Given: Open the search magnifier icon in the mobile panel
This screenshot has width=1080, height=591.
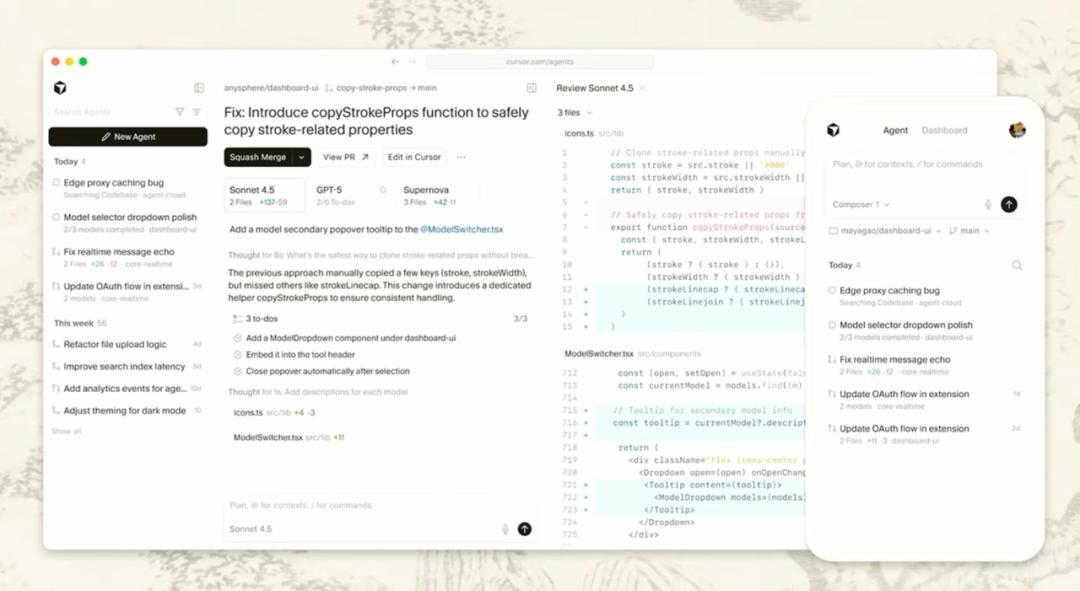Looking at the screenshot, I should coord(1017,265).
